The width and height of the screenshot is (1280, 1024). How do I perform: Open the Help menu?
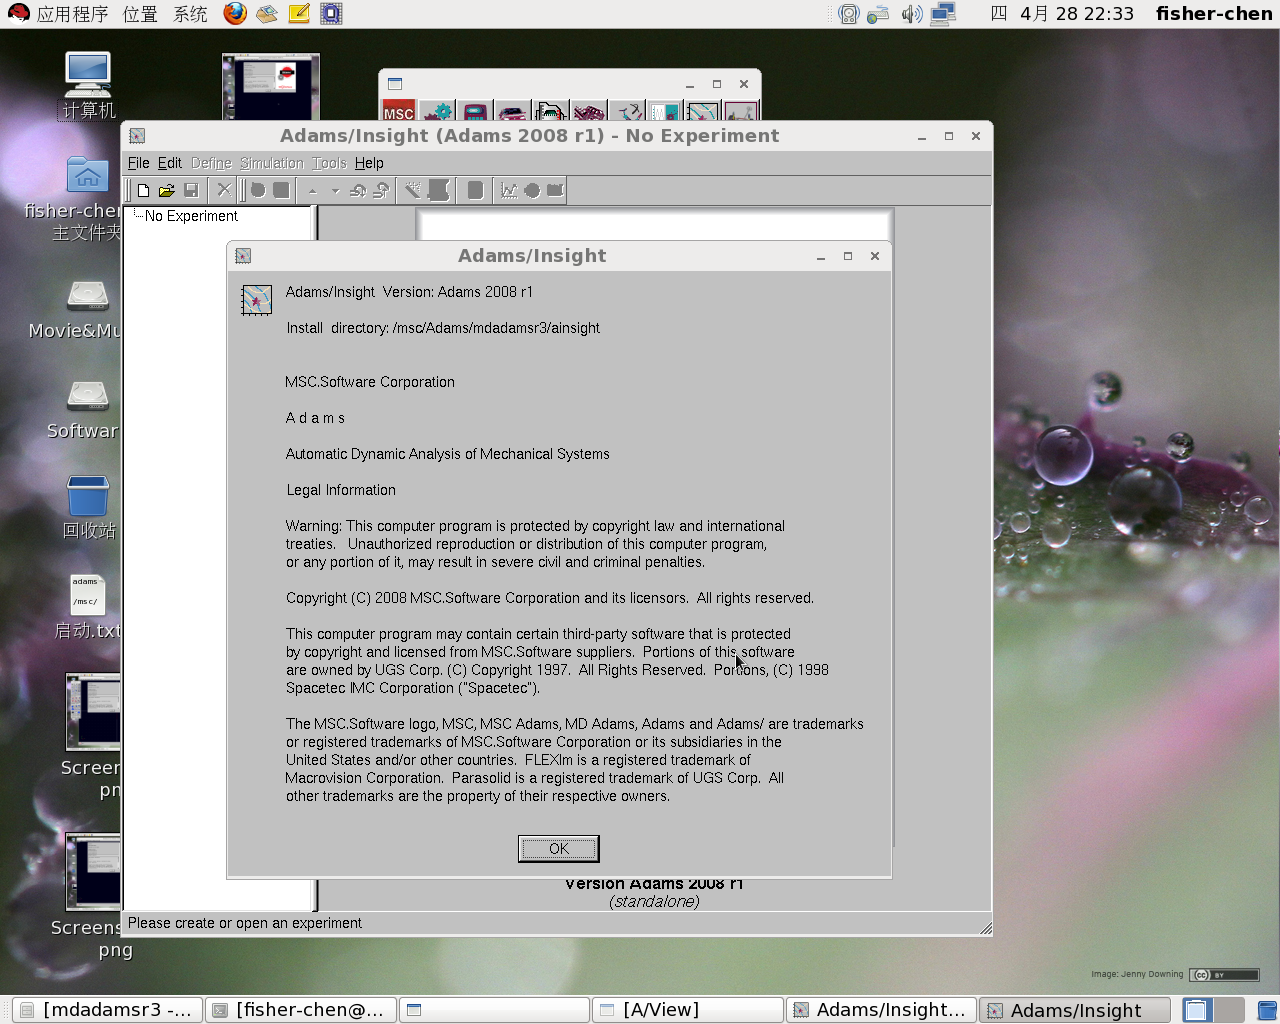pyautogui.click(x=369, y=163)
